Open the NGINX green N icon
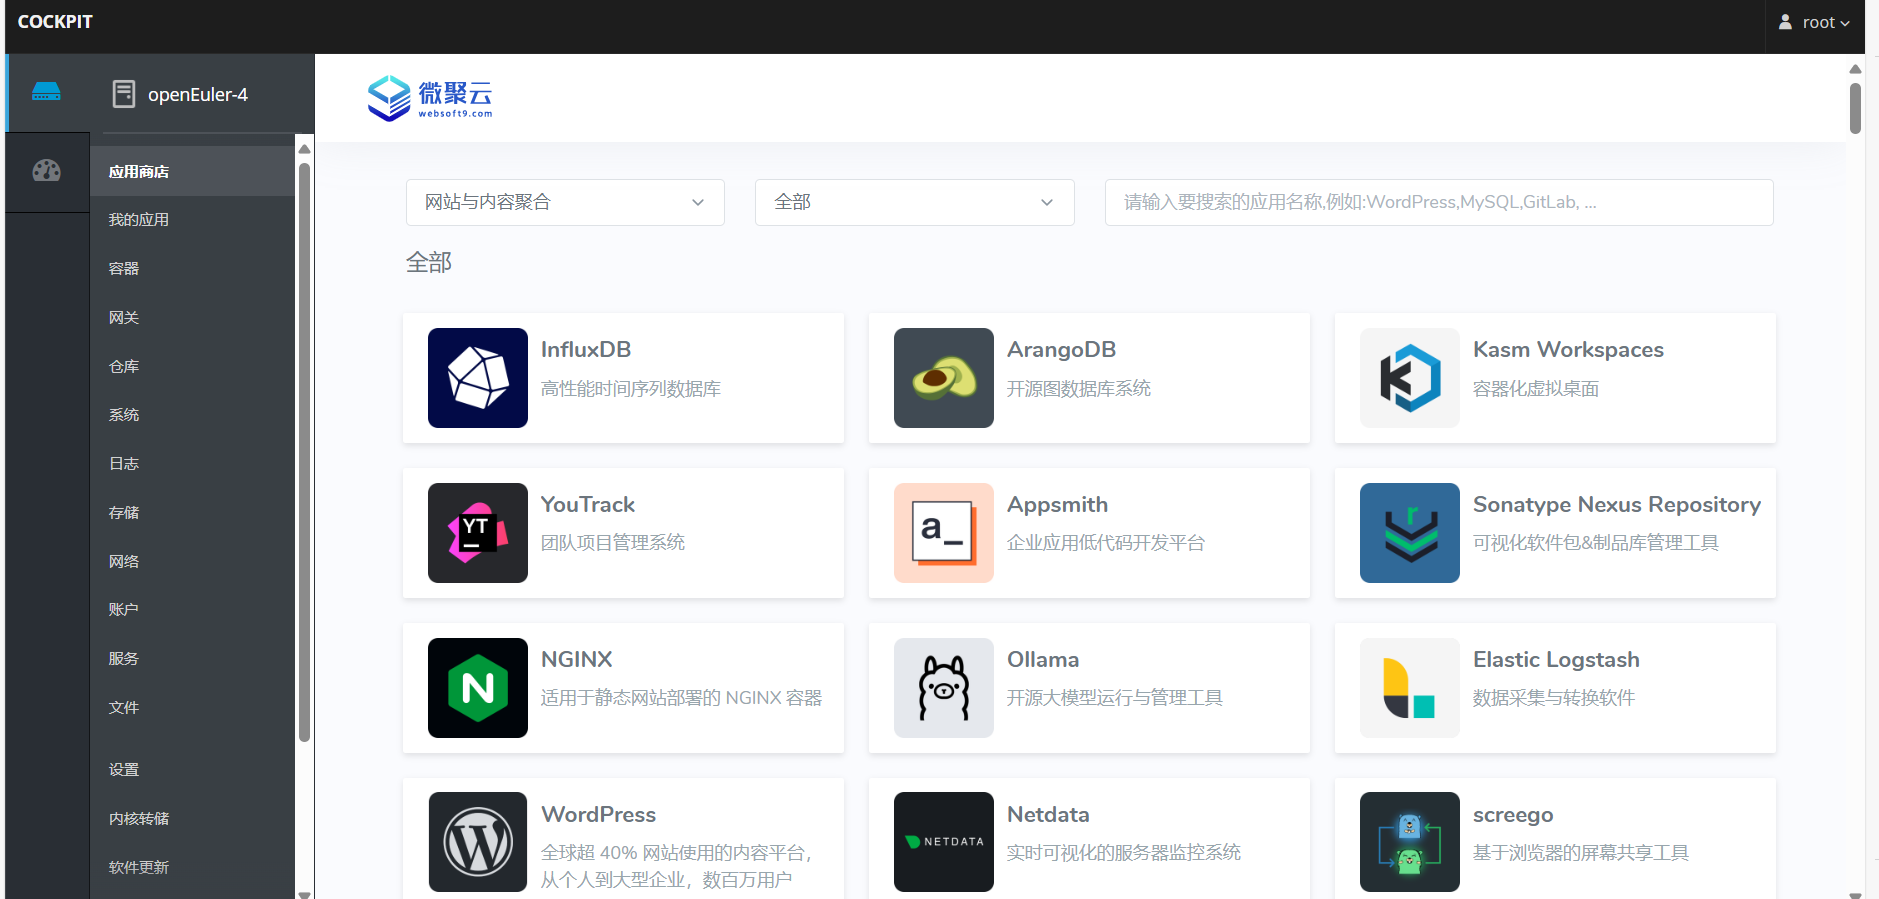 tap(478, 688)
